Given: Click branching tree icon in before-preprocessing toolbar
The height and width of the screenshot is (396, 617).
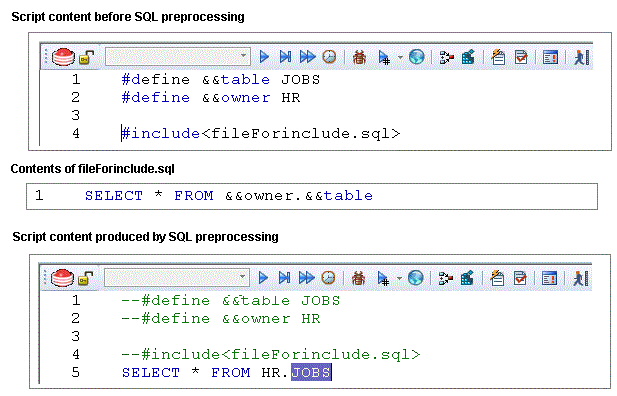Looking at the screenshot, I should (x=447, y=57).
